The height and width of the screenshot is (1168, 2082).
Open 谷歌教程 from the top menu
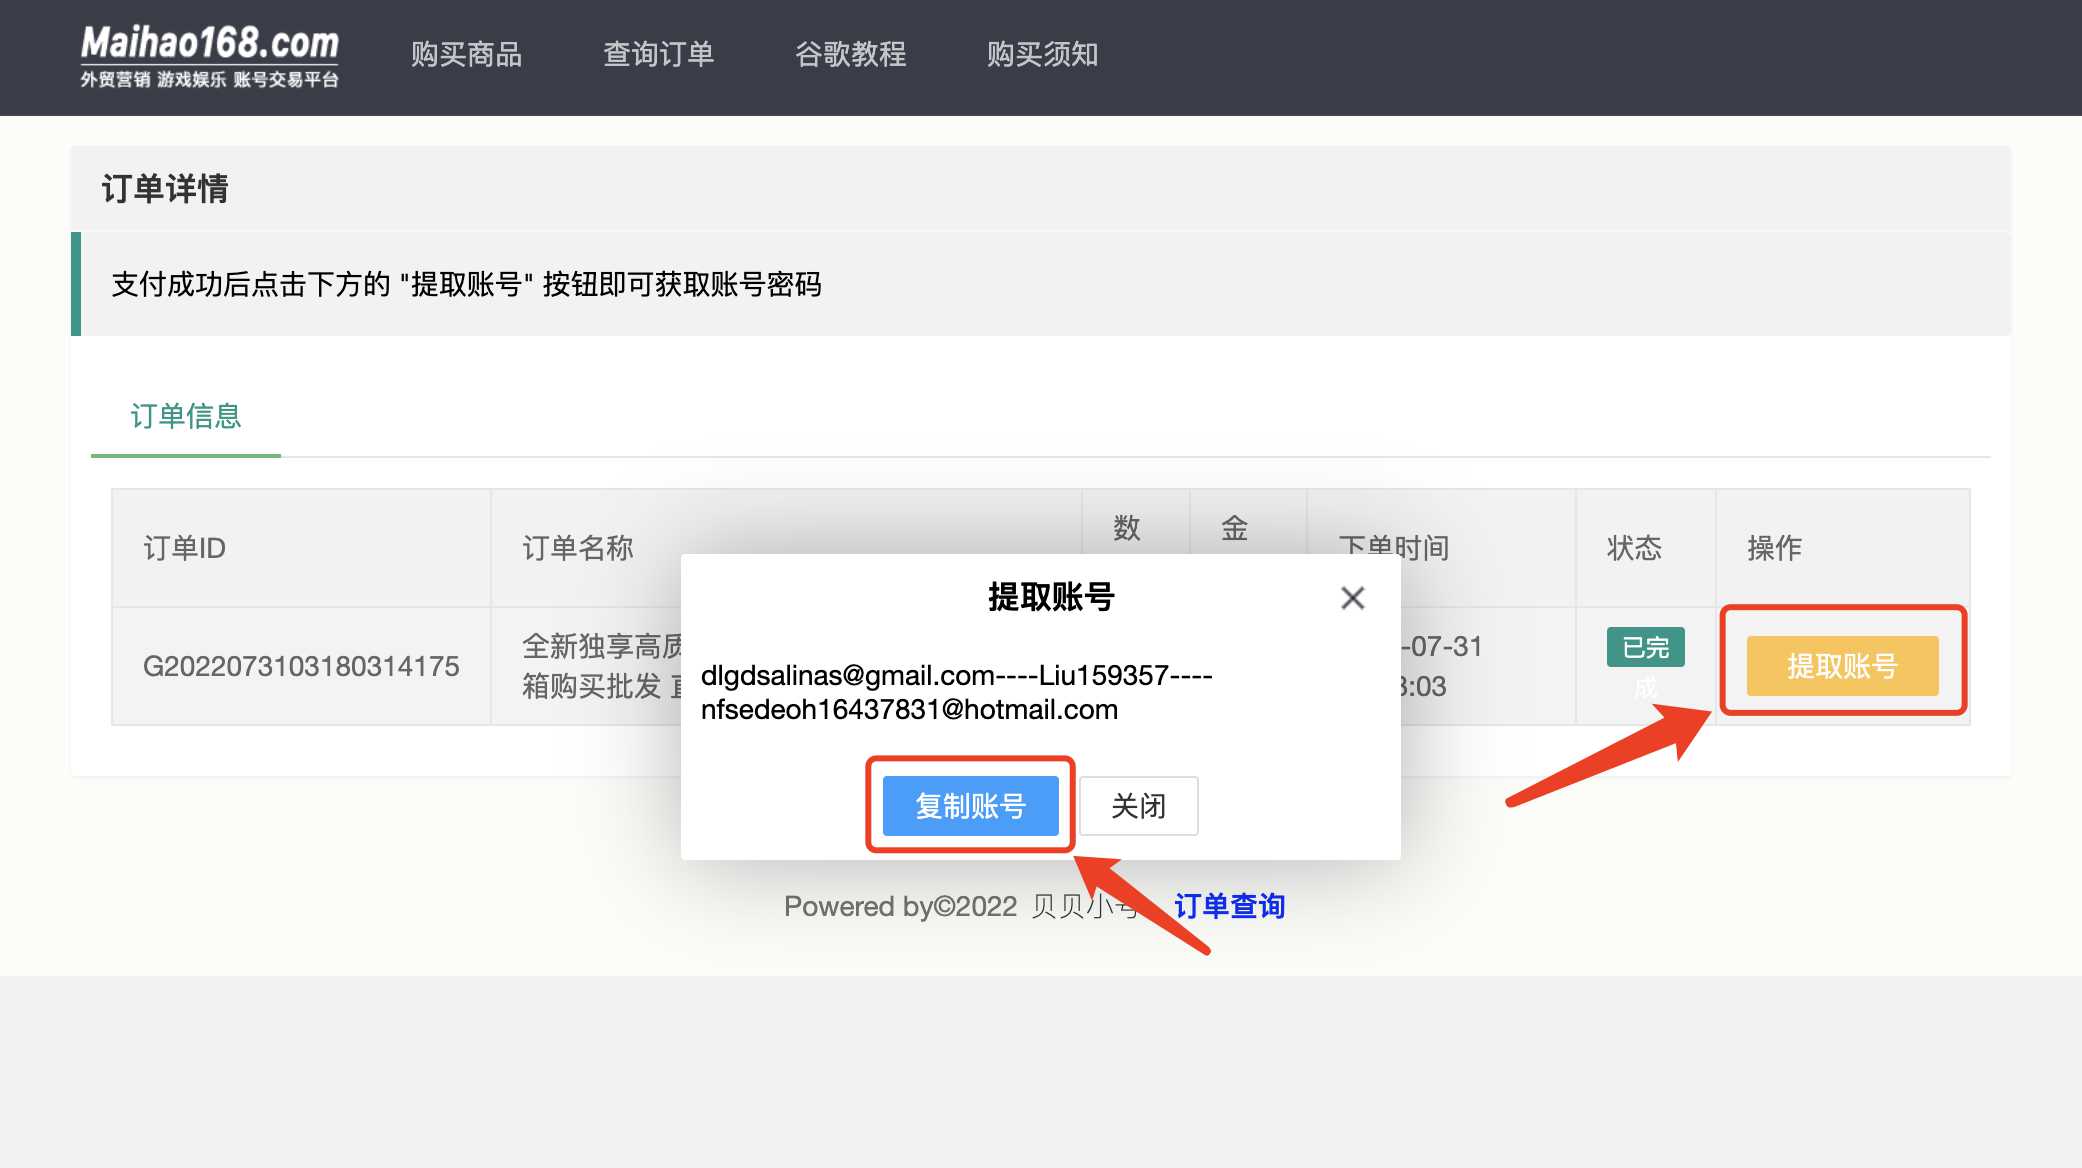pos(850,55)
